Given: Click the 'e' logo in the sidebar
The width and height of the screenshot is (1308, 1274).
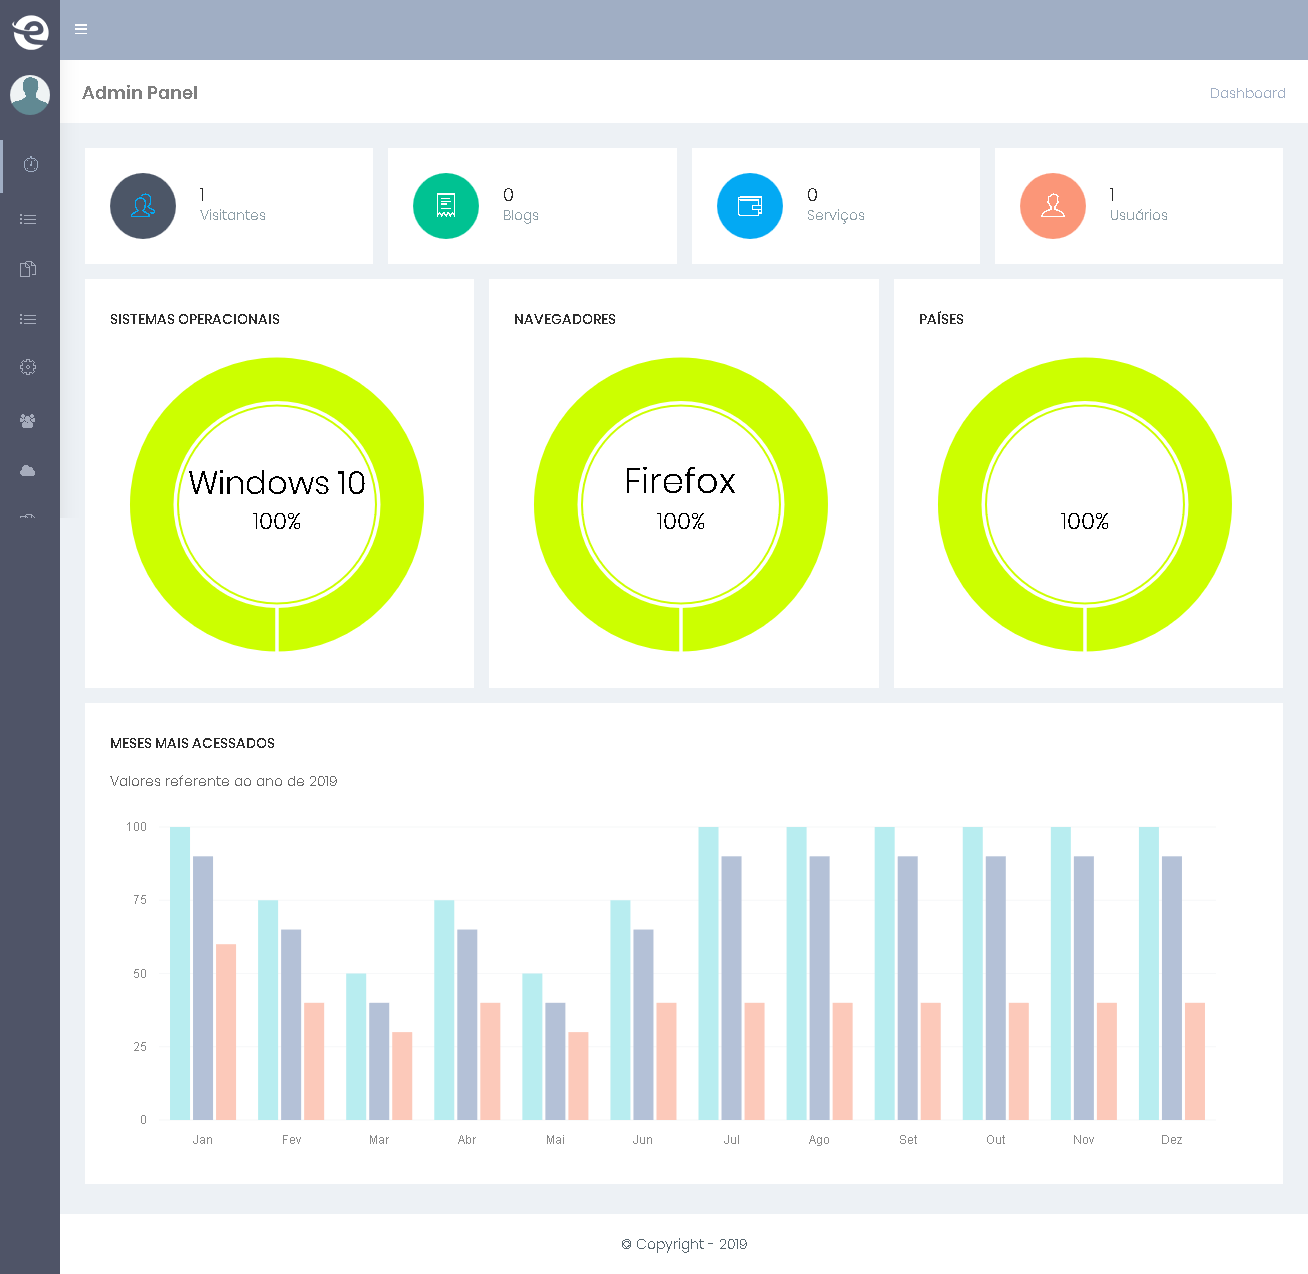Looking at the screenshot, I should [x=30, y=32].
